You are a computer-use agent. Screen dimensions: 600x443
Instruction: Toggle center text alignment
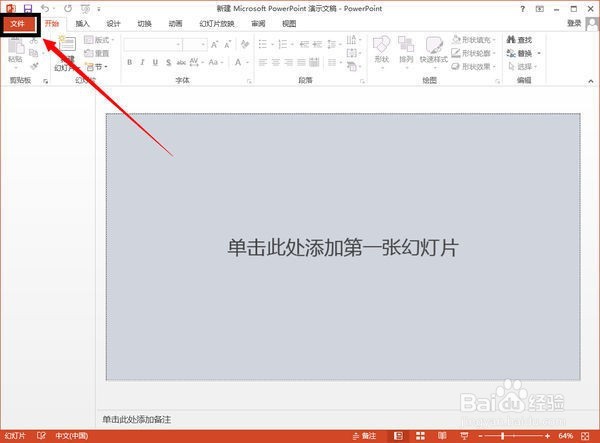click(276, 62)
